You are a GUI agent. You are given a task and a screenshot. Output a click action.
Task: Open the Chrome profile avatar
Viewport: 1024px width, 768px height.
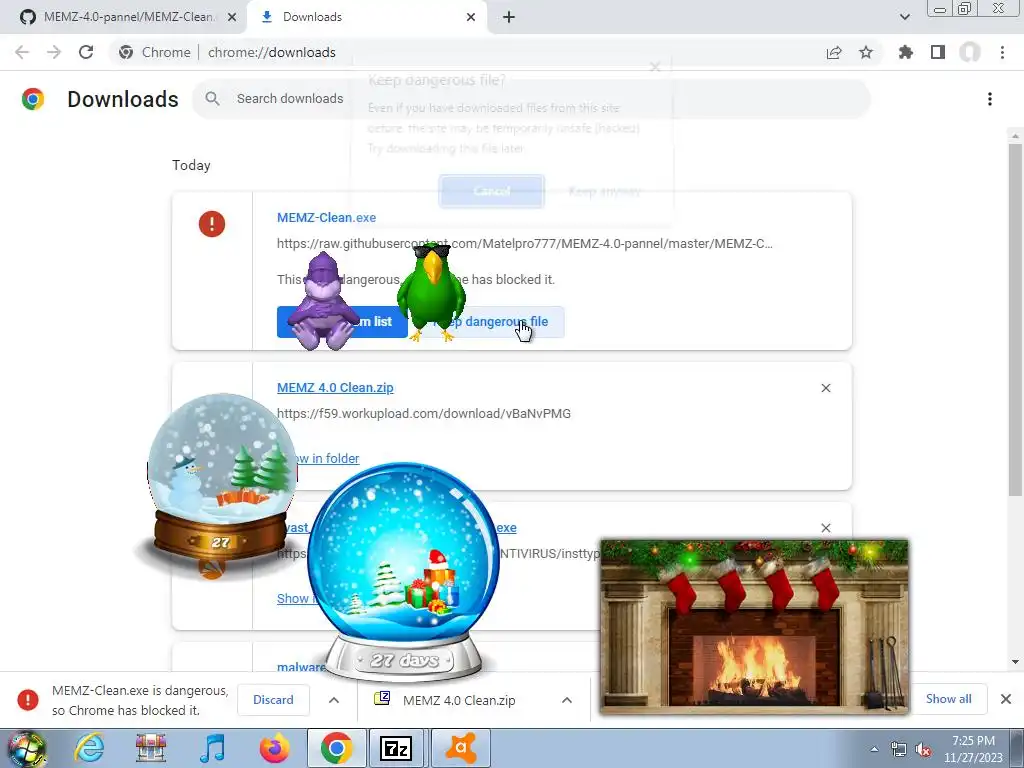(970, 52)
